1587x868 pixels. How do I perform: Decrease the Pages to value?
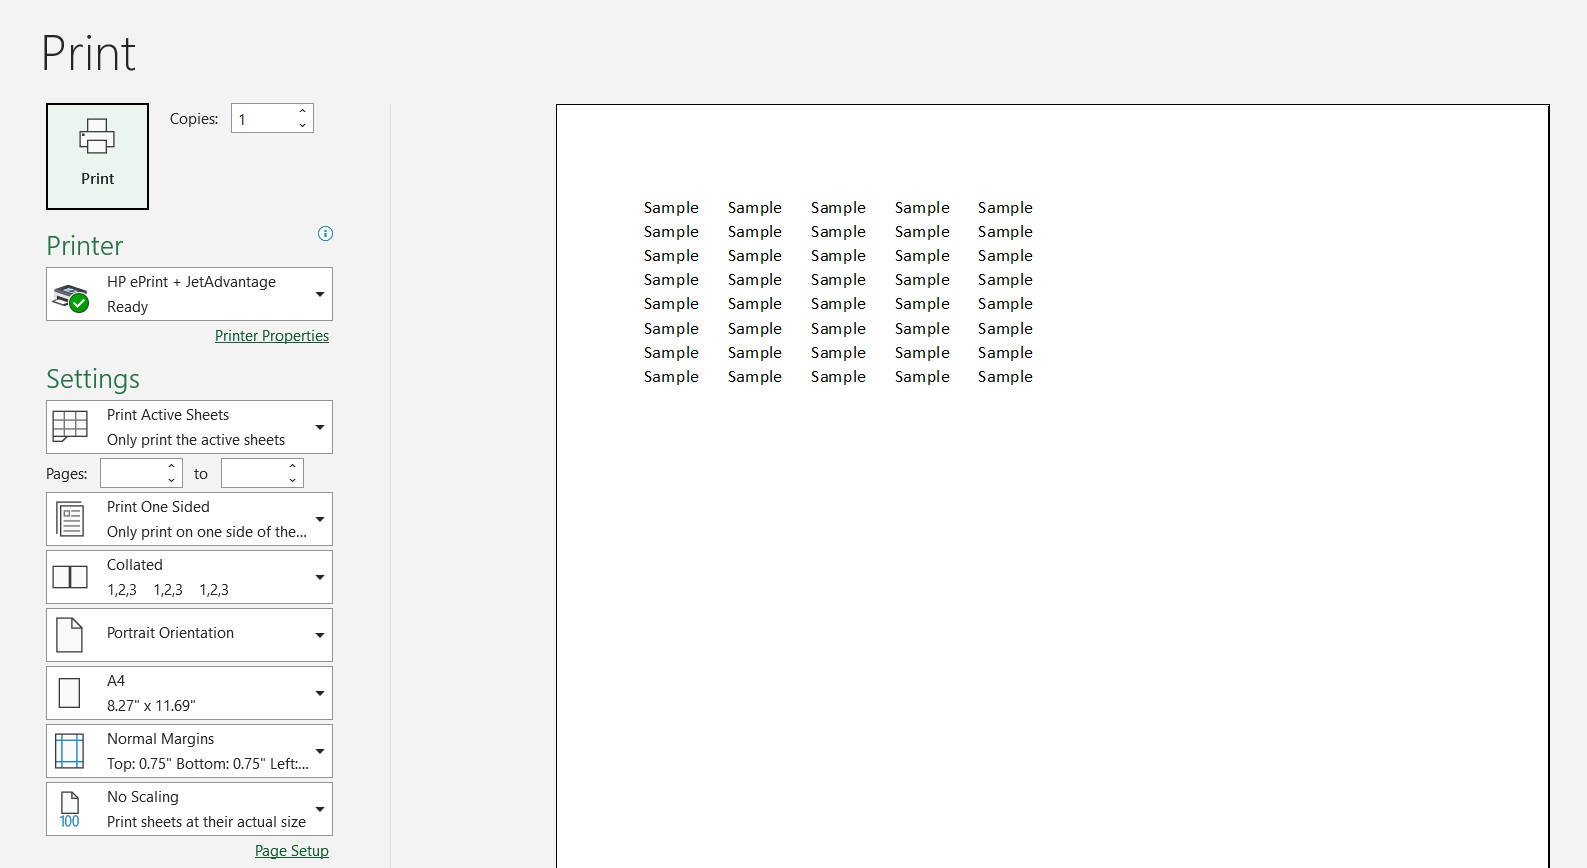[x=292, y=480]
